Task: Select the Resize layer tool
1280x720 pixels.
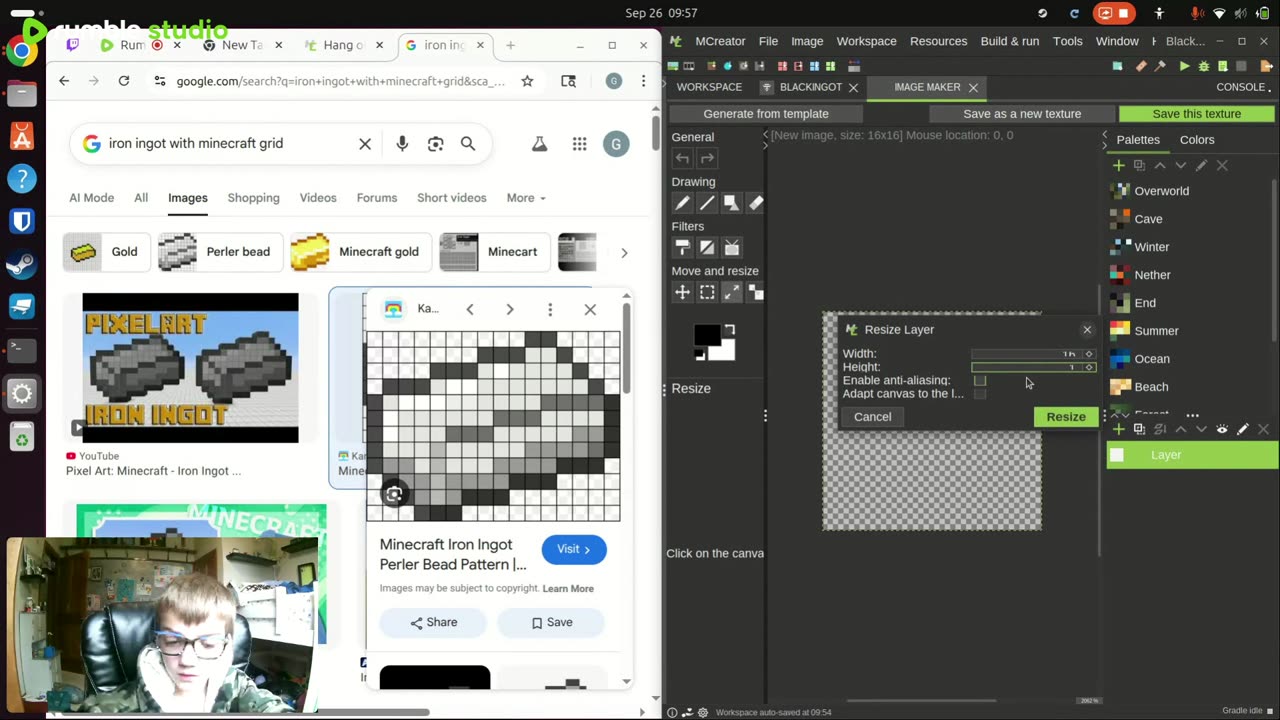Action: coord(731,292)
